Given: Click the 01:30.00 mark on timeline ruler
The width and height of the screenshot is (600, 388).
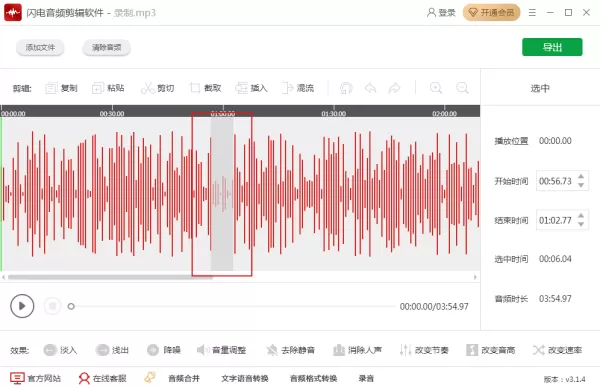Looking at the screenshot, I should (334, 114).
